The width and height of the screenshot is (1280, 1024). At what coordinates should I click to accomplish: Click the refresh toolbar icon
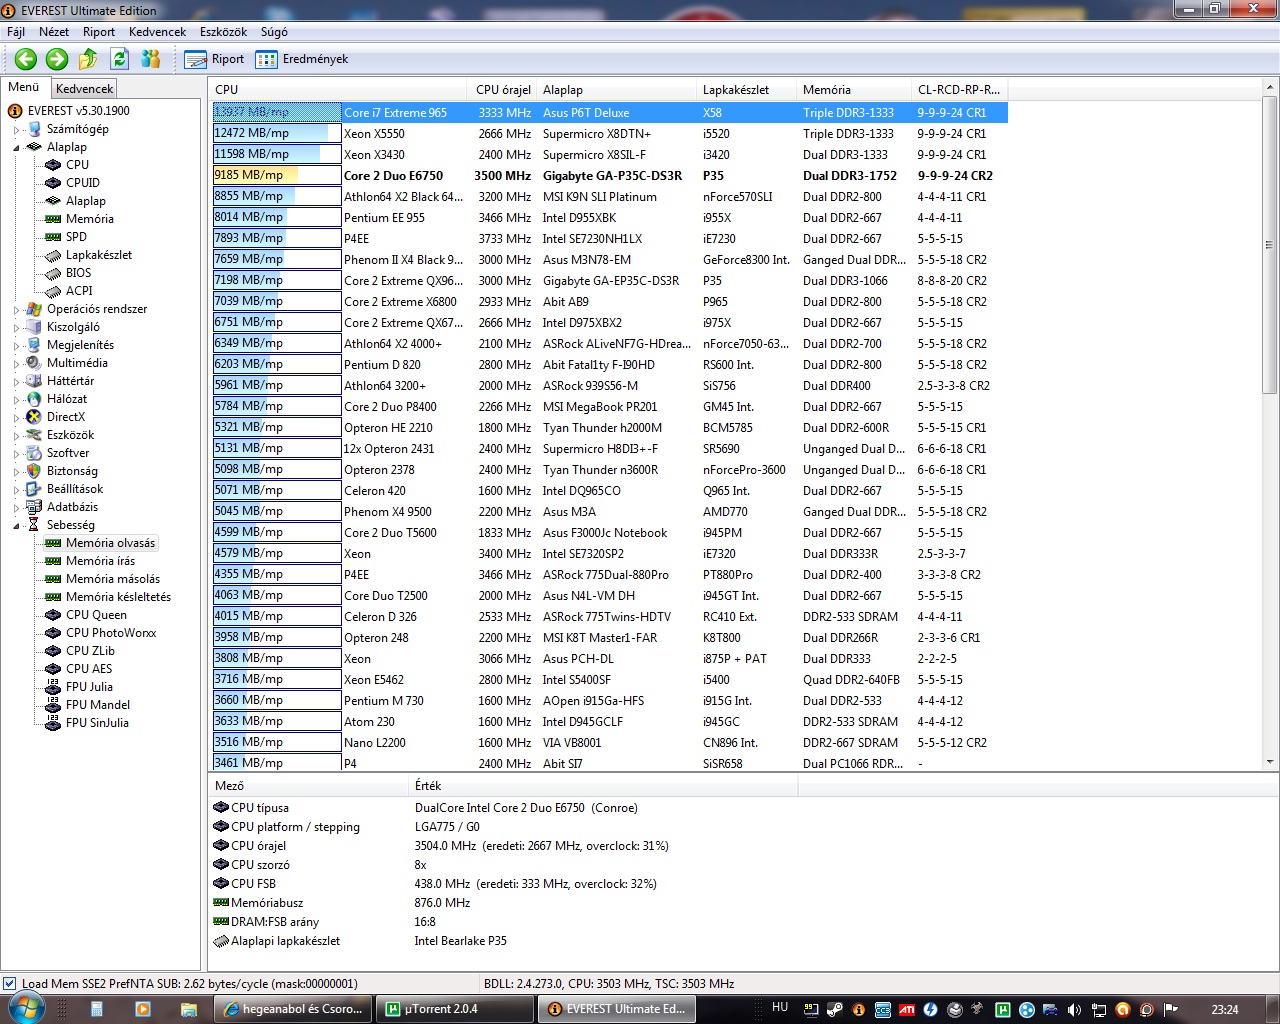(119, 59)
